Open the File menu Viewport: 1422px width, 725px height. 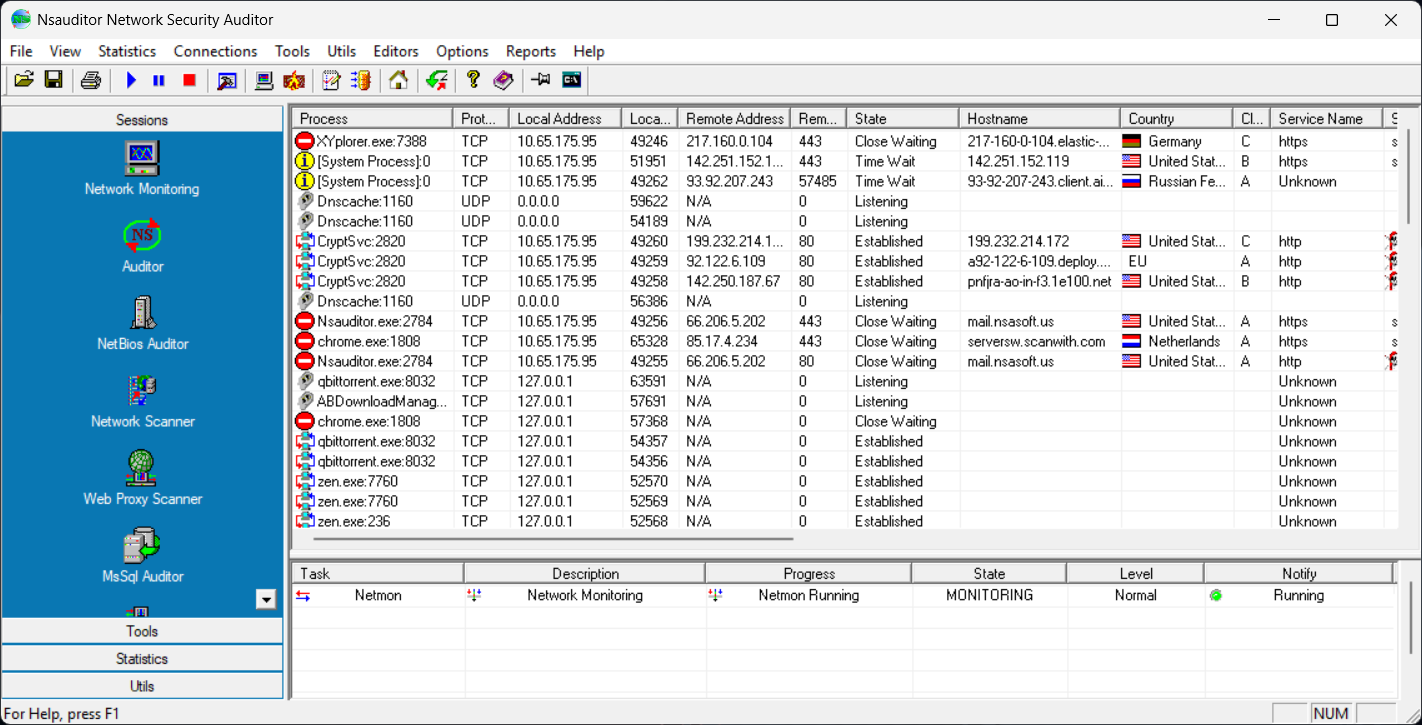pyautogui.click(x=21, y=51)
